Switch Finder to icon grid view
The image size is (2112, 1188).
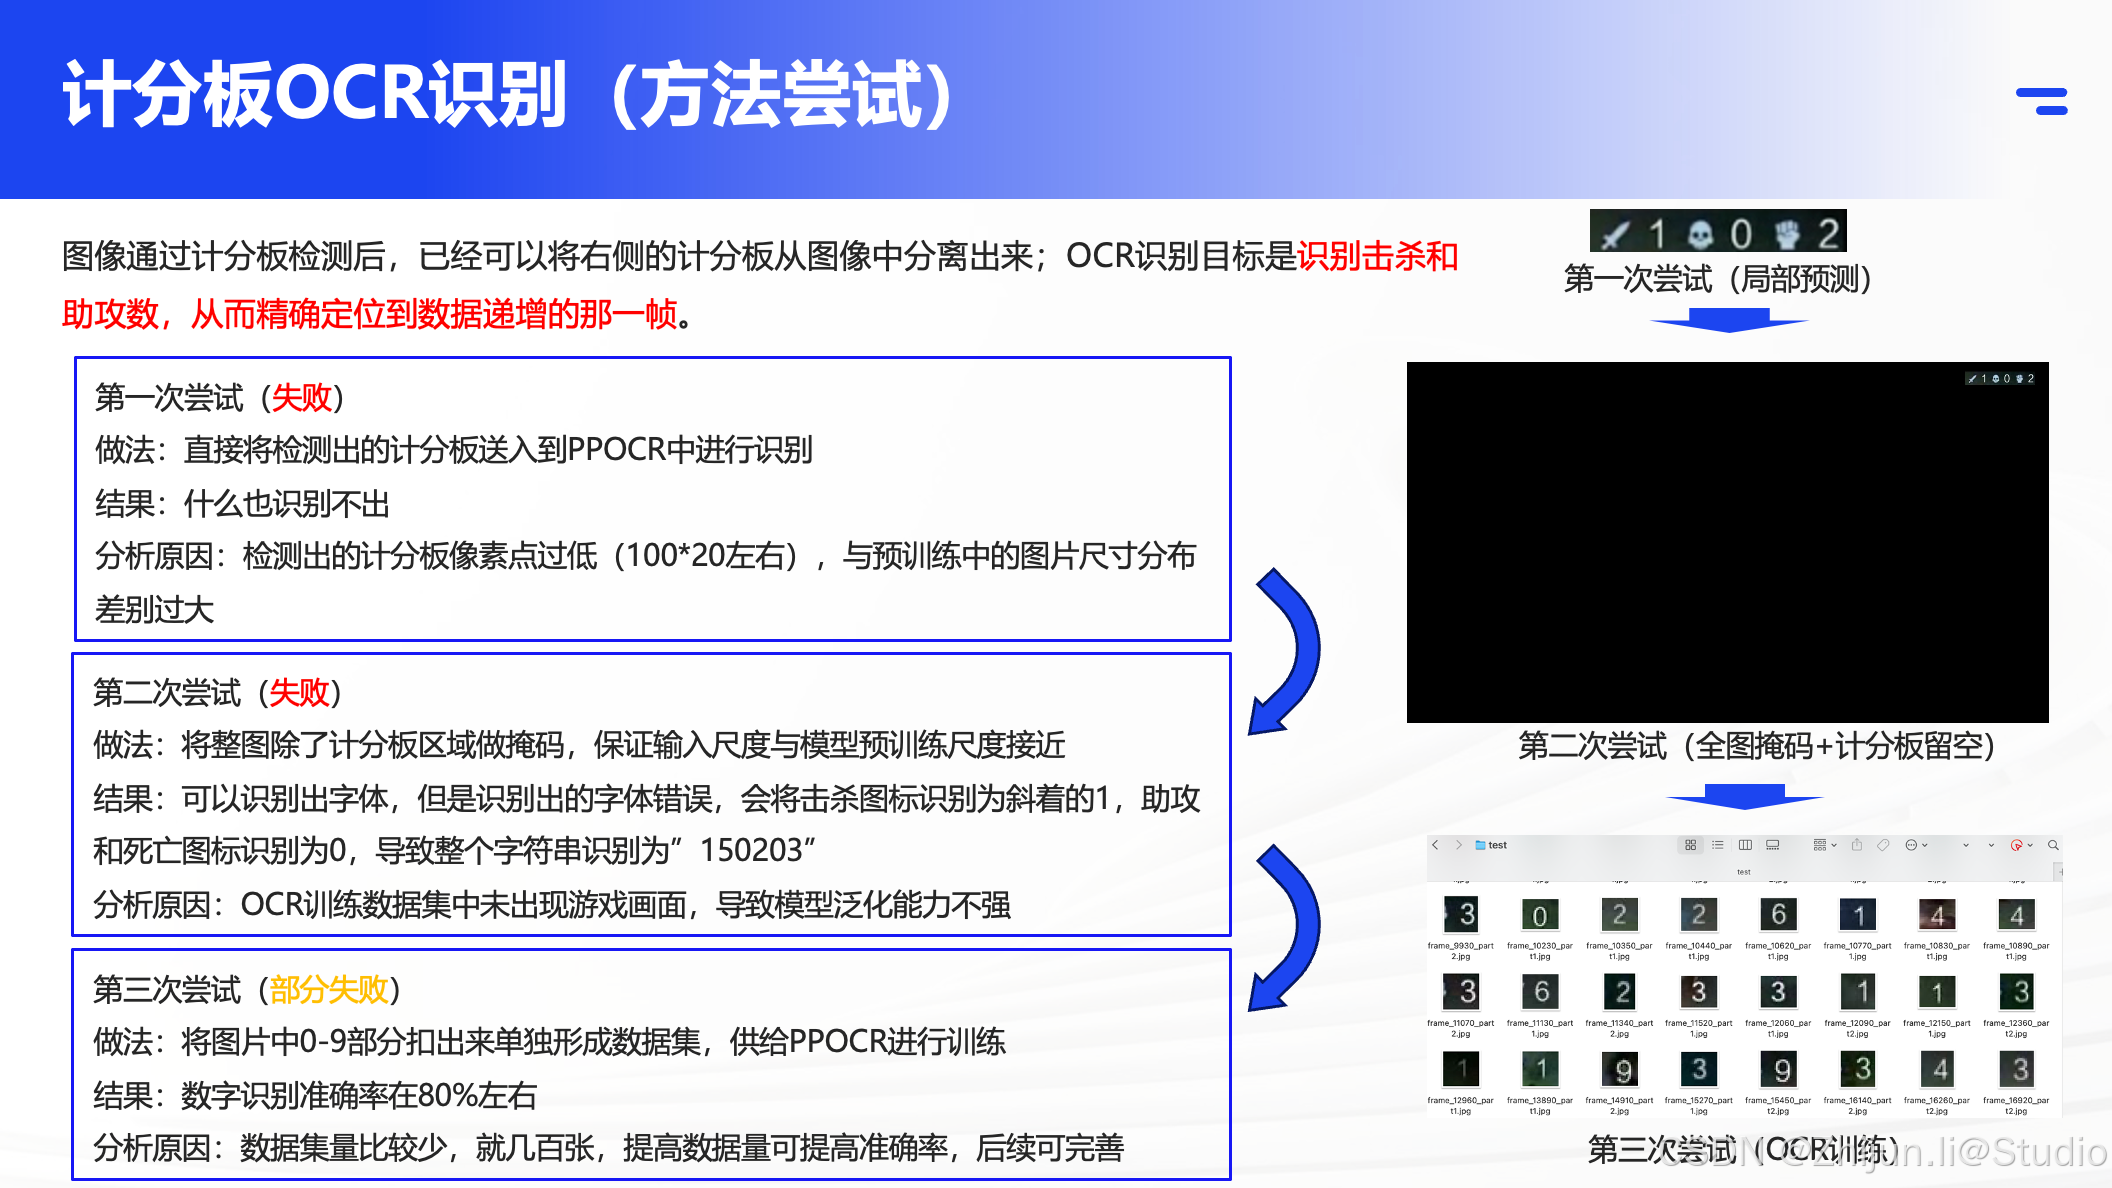tap(1690, 845)
